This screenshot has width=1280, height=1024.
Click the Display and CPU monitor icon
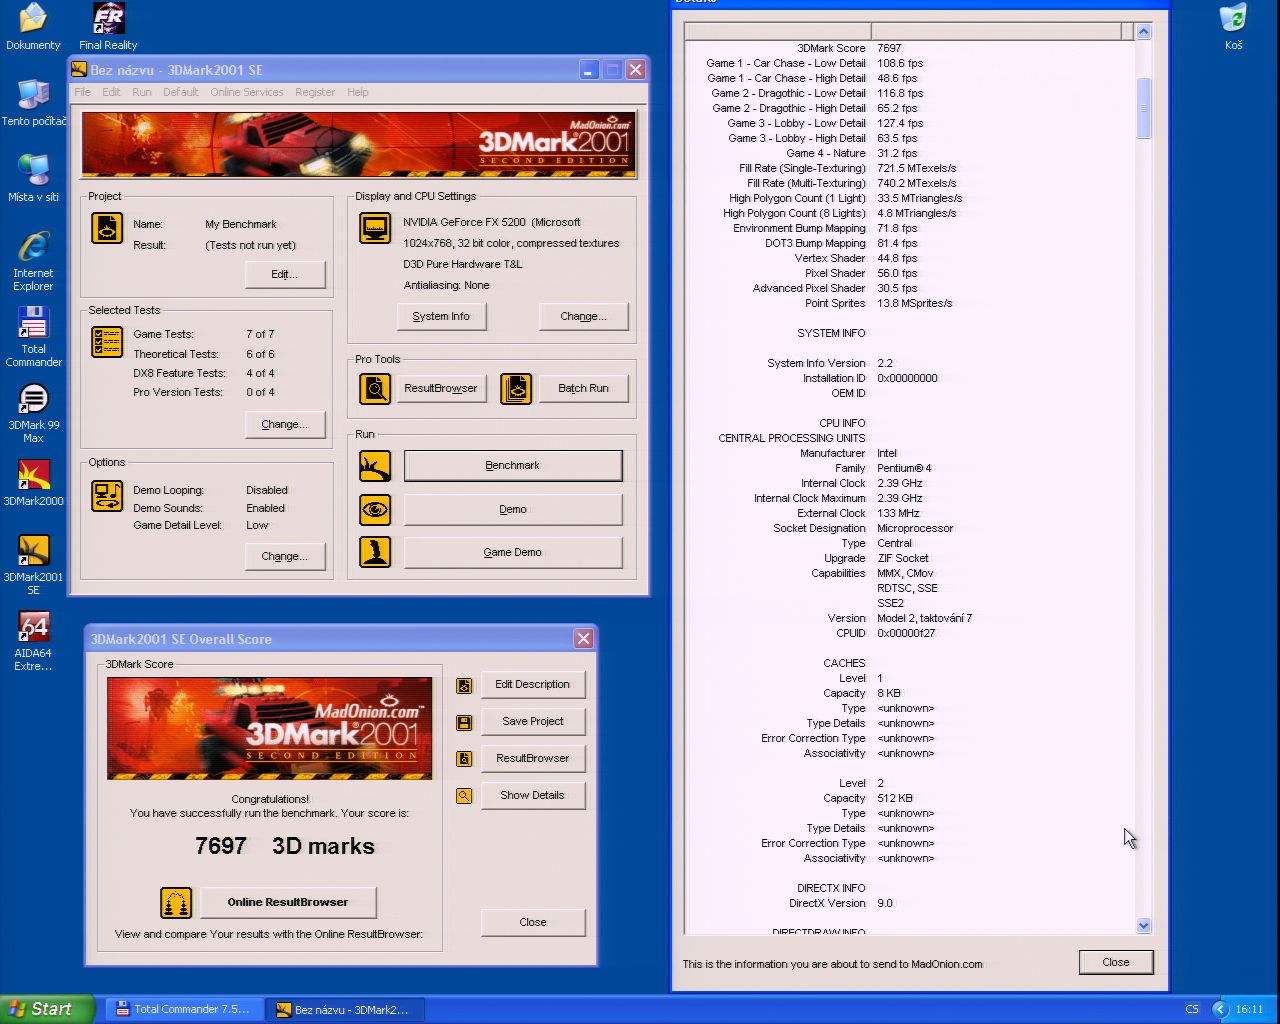click(375, 228)
